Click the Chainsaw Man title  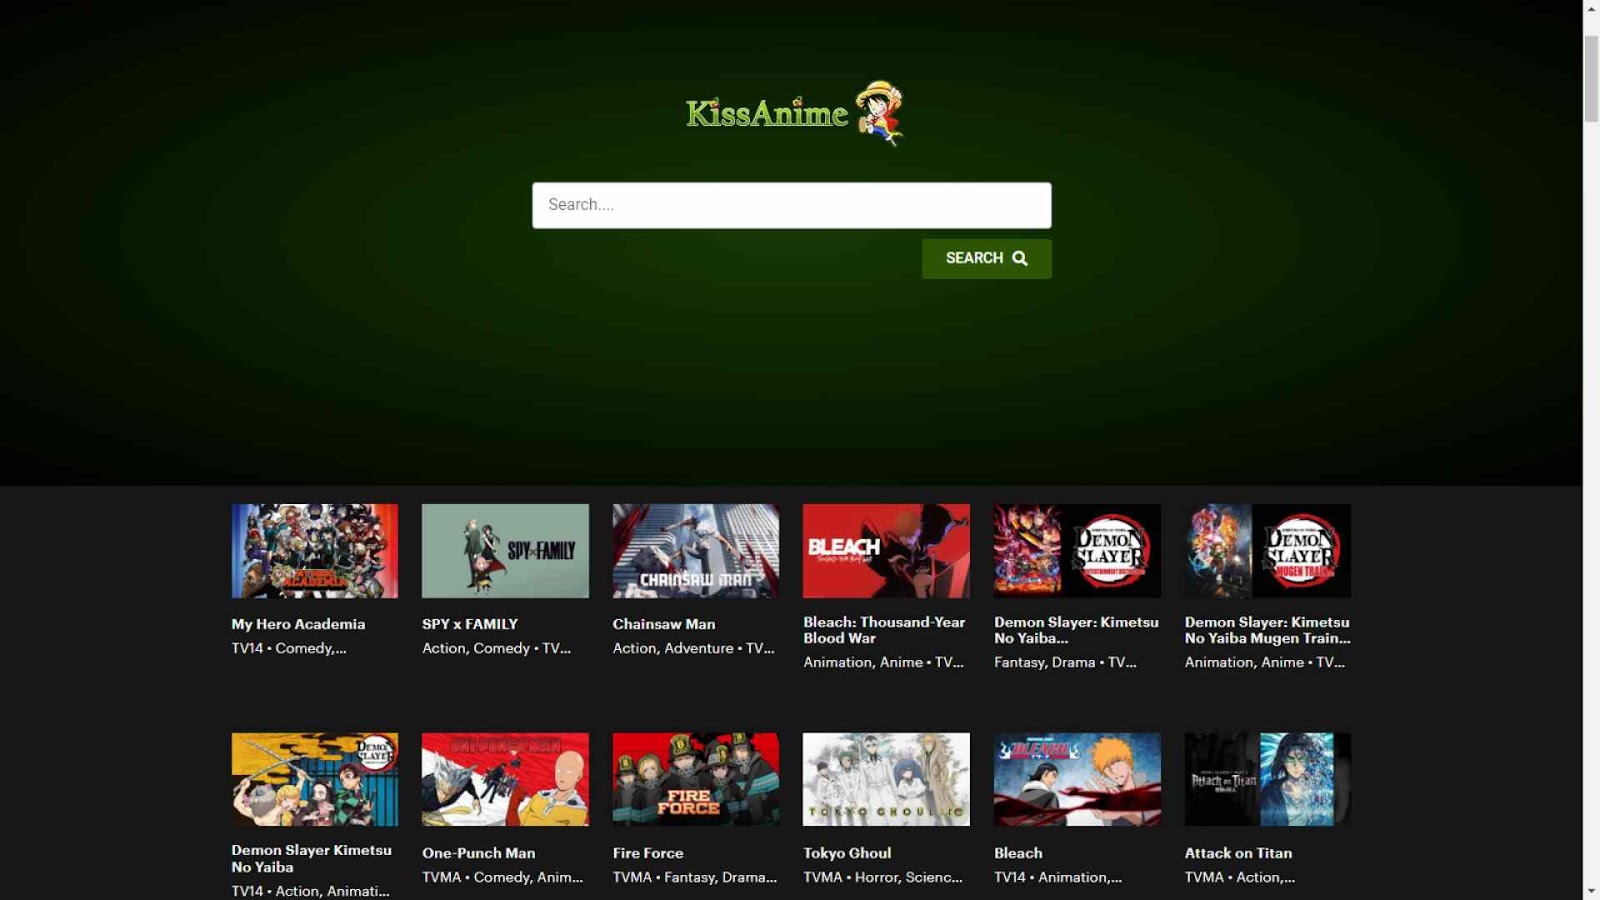(x=664, y=624)
